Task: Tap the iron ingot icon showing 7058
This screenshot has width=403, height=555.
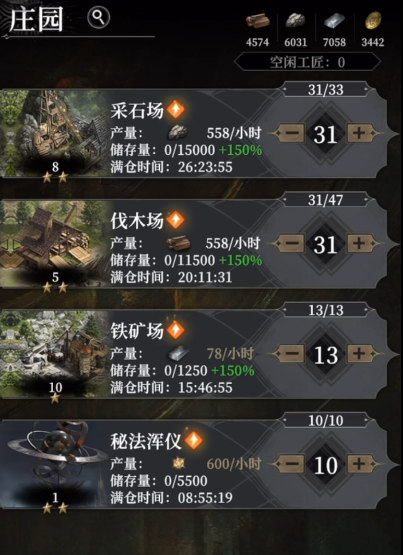Action: pos(334,21)
